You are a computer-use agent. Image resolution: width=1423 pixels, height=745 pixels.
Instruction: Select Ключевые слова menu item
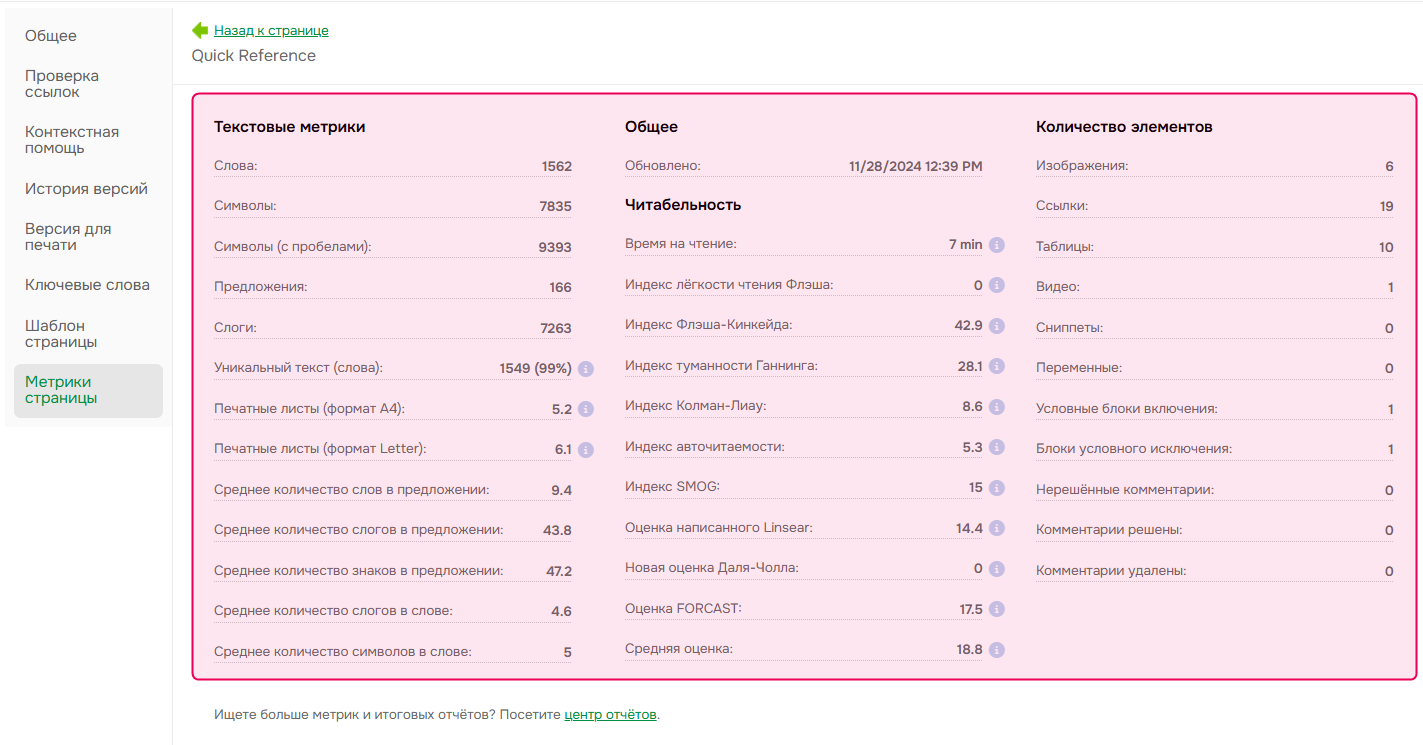click(87, 285)
